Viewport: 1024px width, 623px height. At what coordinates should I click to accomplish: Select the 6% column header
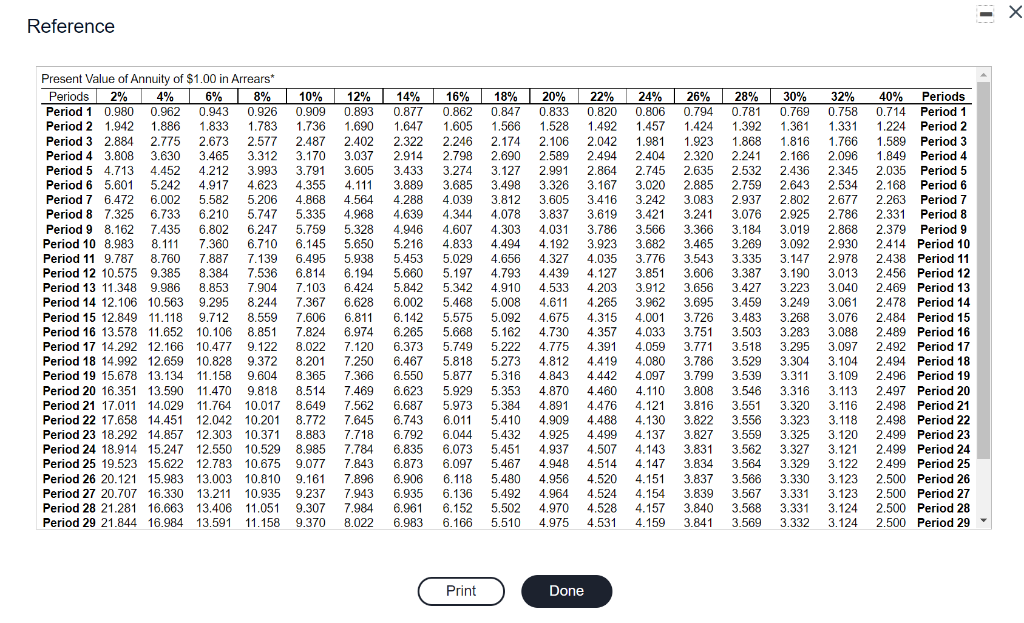(x=214, y=97)
